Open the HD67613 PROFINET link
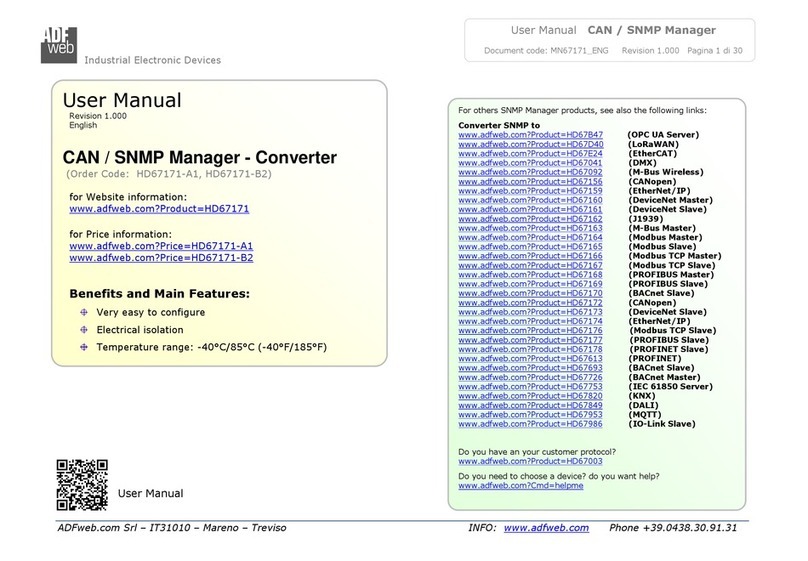 [x=530, y=358]
